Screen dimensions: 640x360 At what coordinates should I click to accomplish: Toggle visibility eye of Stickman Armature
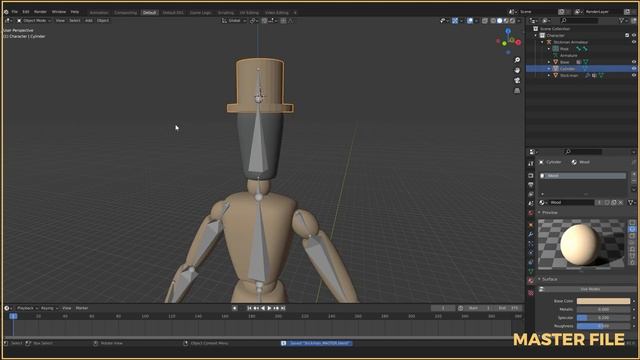tap(634, 42)
